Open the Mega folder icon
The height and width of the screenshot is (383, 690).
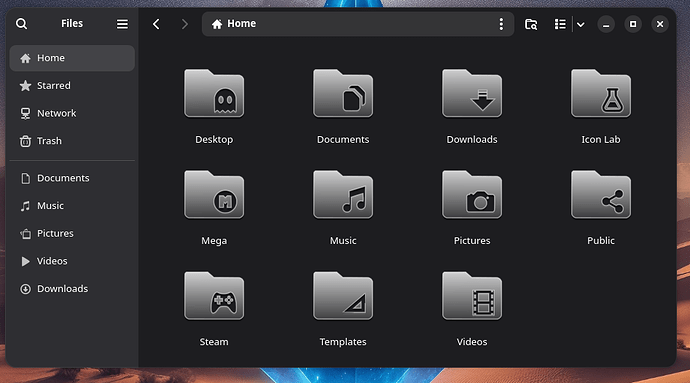[x=214, y=195]
